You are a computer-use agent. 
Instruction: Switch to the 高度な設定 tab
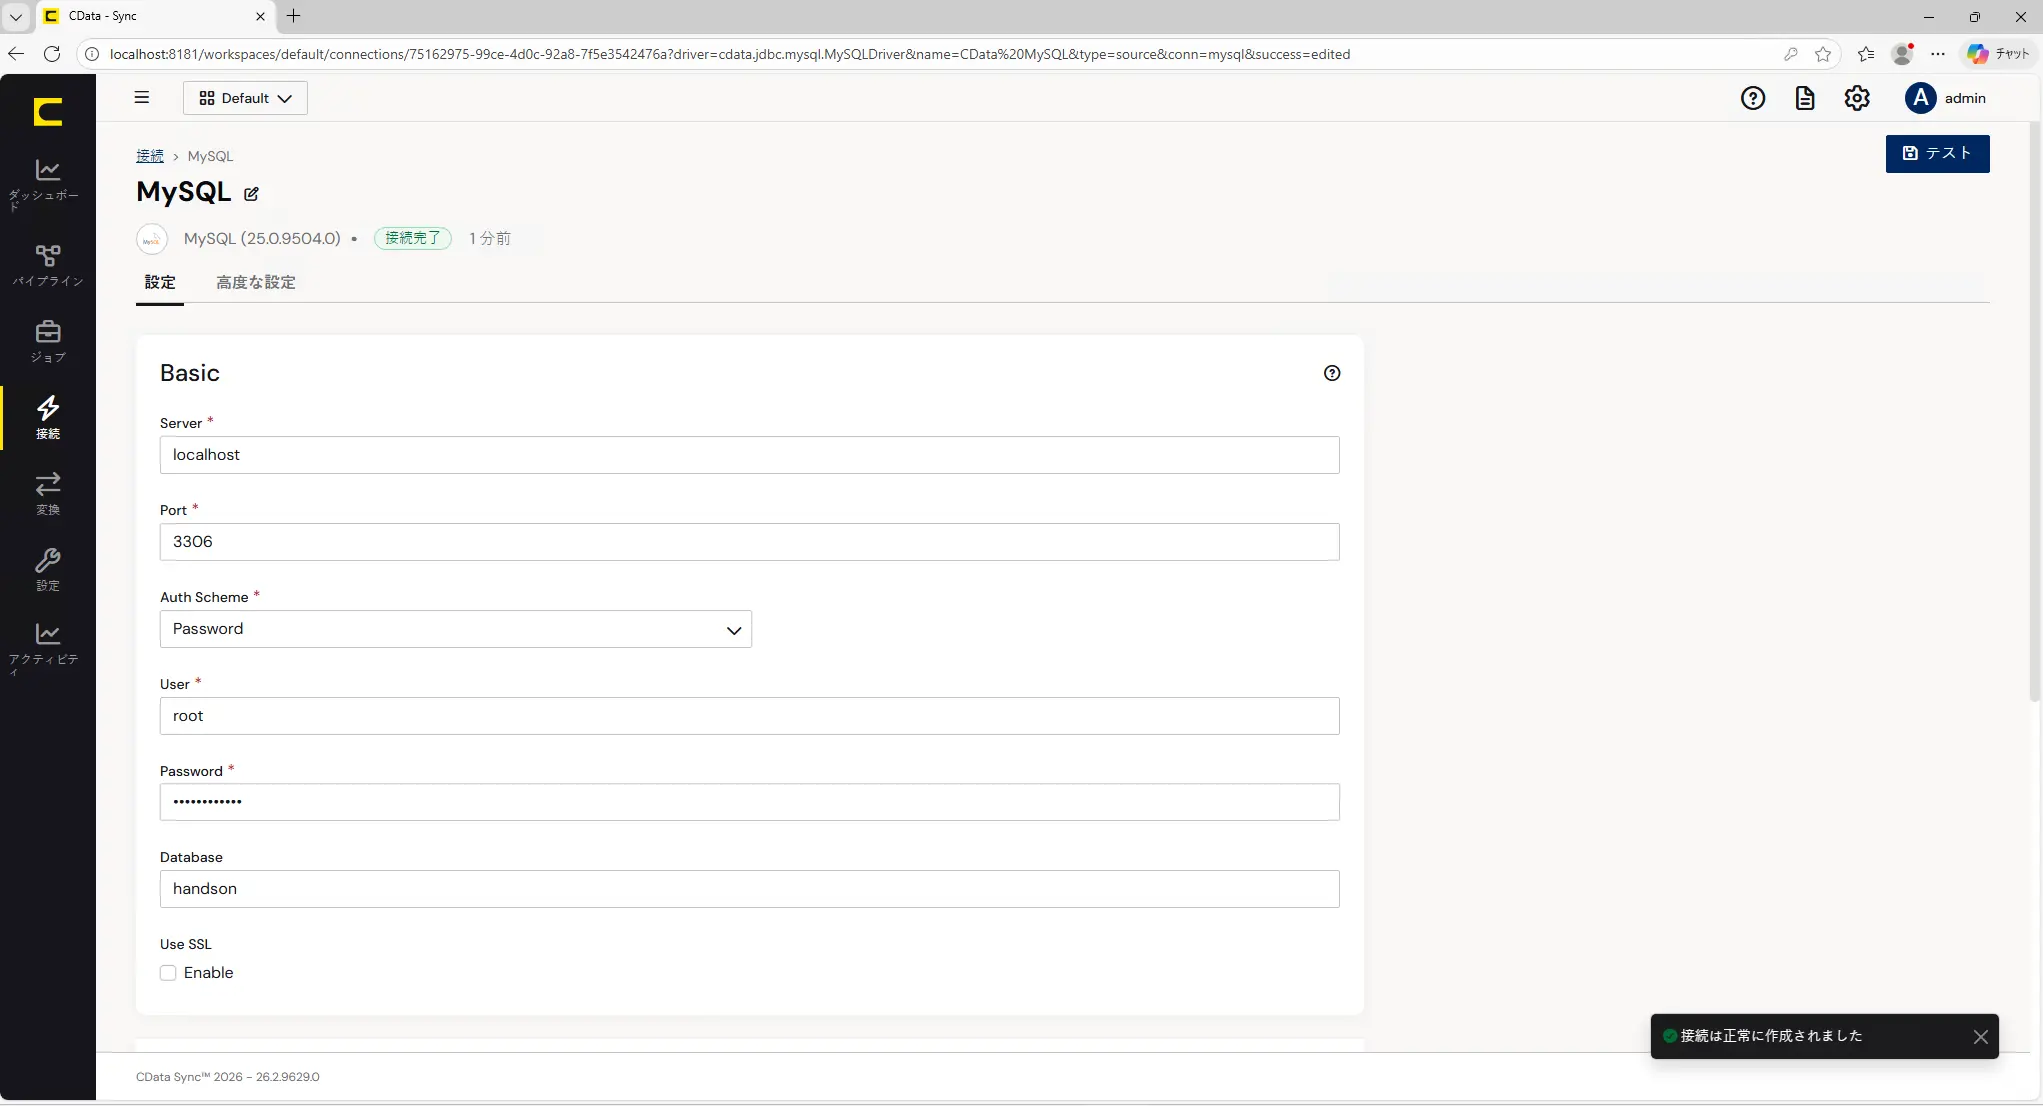256,282
